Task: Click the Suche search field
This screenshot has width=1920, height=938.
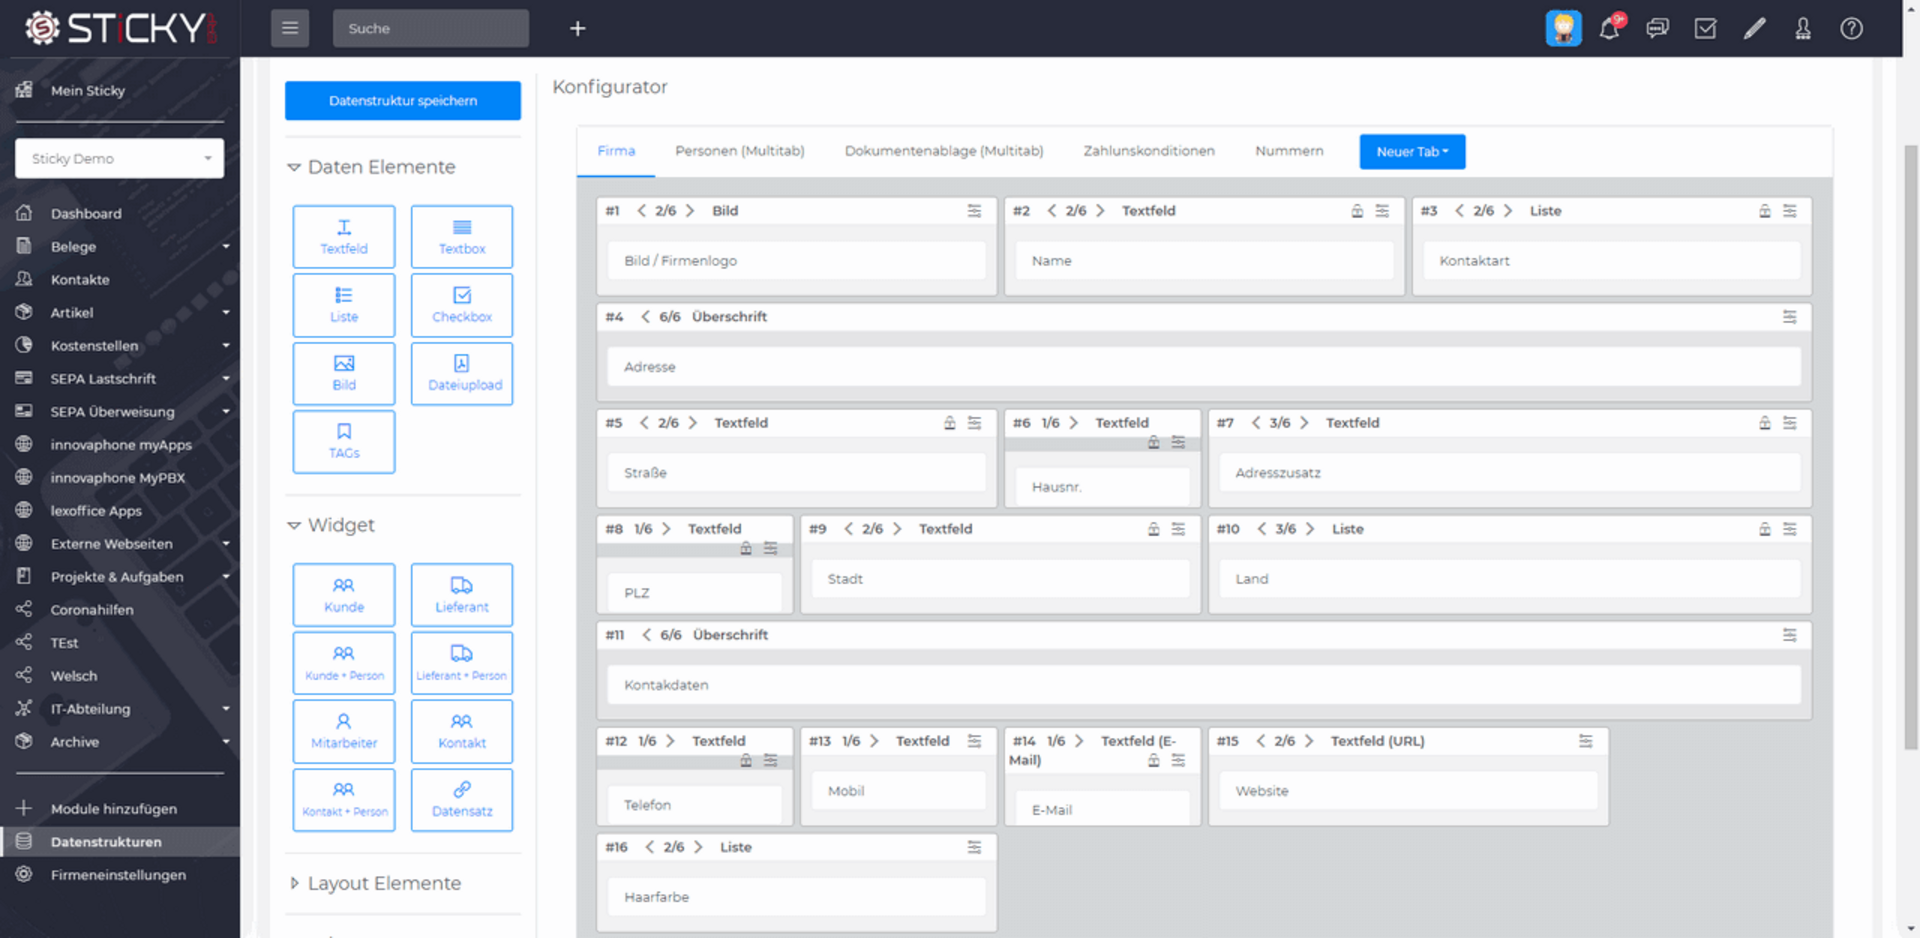Action: point(430,28)
